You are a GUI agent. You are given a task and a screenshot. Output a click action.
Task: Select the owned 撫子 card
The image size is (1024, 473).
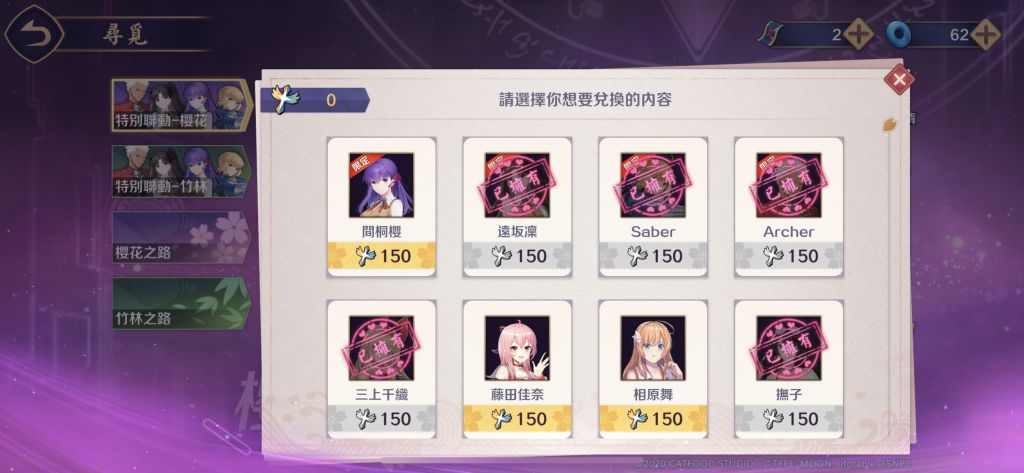click(789, 369)
